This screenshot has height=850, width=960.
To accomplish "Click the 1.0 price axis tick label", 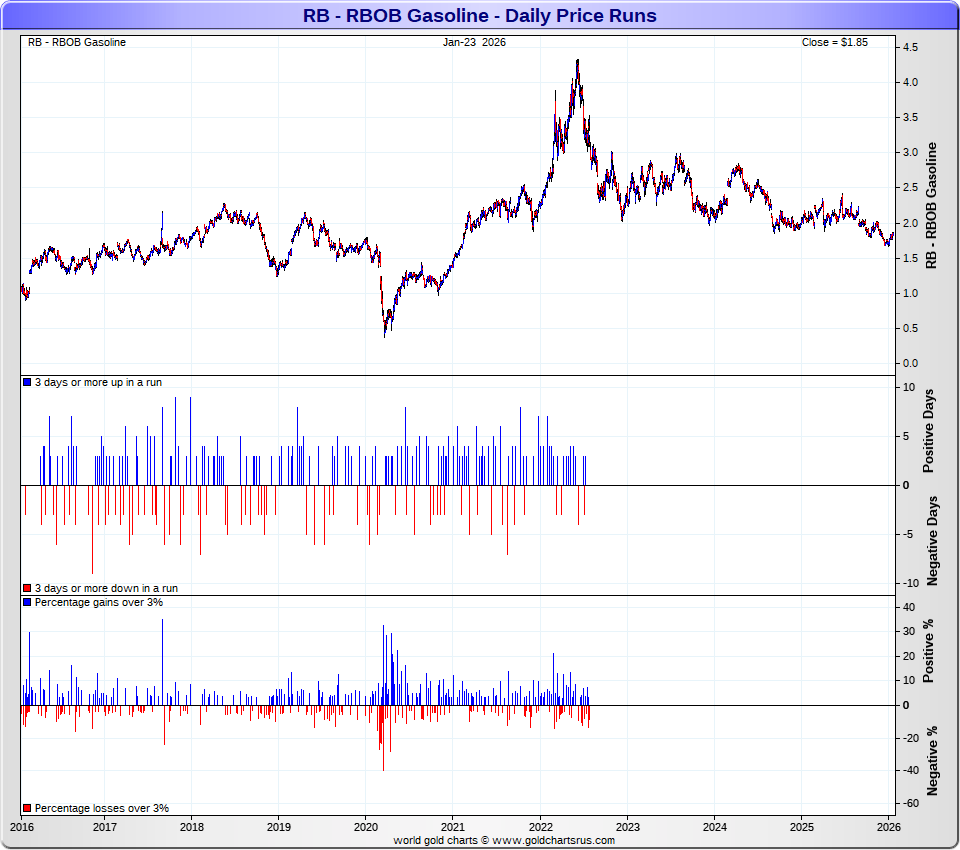I will point(910,293).
